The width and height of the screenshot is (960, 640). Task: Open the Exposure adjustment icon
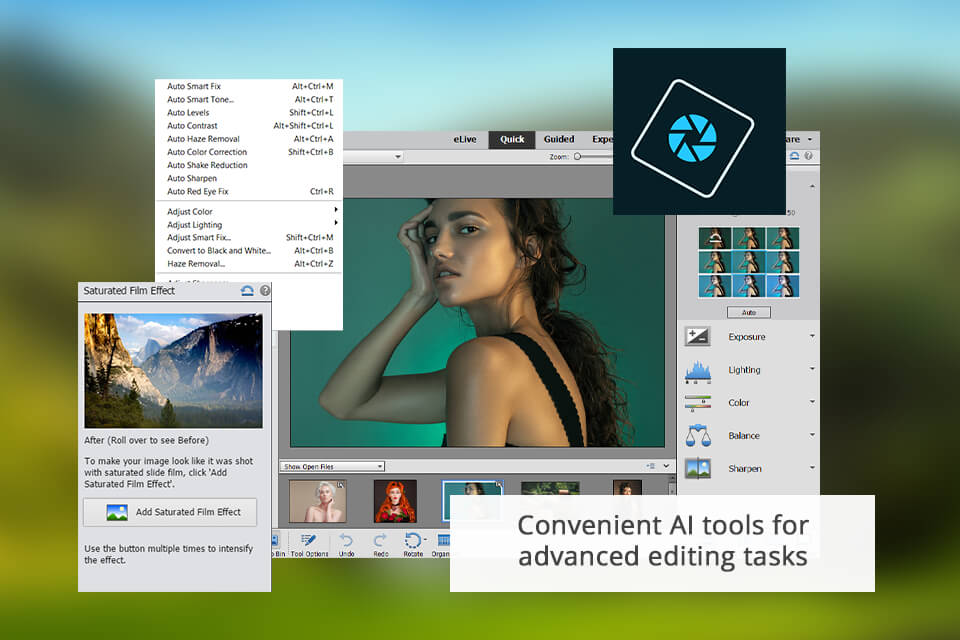pyautogui.click(x=697, y=336)
